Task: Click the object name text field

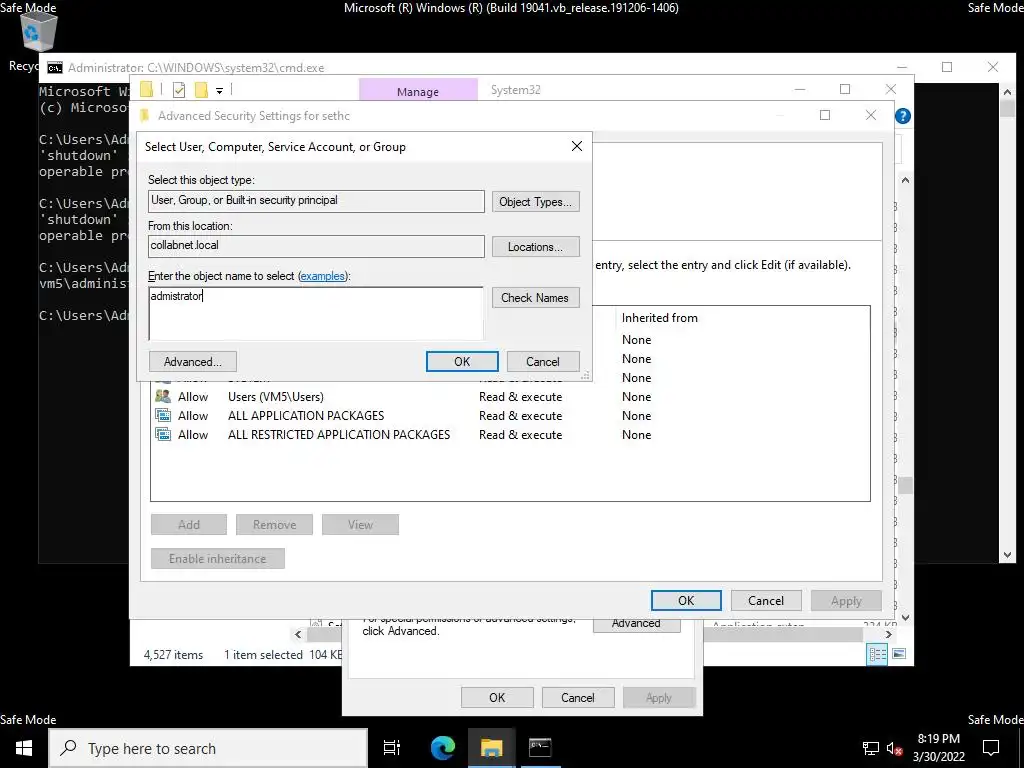Action: pos(316,313)
